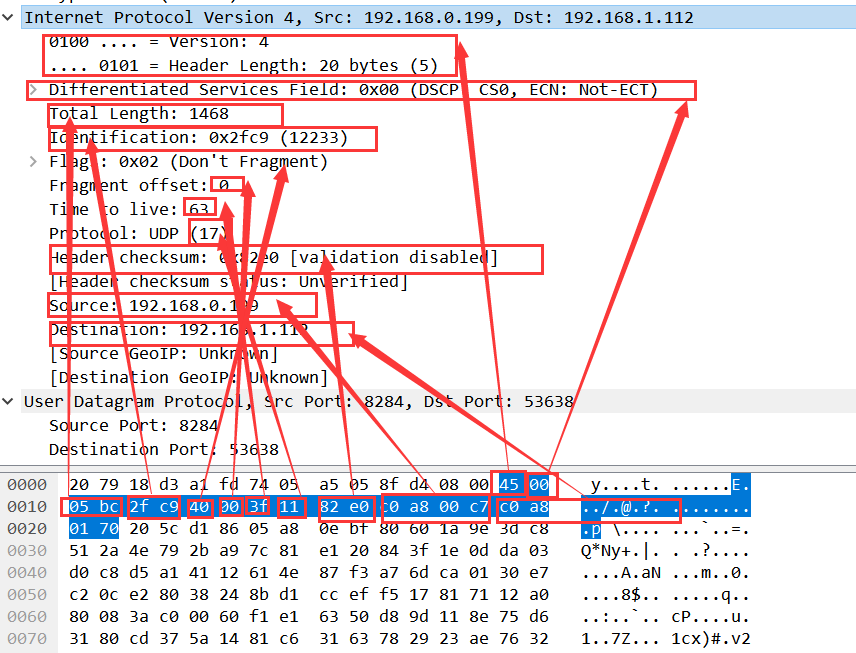The width and height of the screenshot is (856, 653).
Task: Click hex offset 0010 in bytes pane
Action: point(27,507)
